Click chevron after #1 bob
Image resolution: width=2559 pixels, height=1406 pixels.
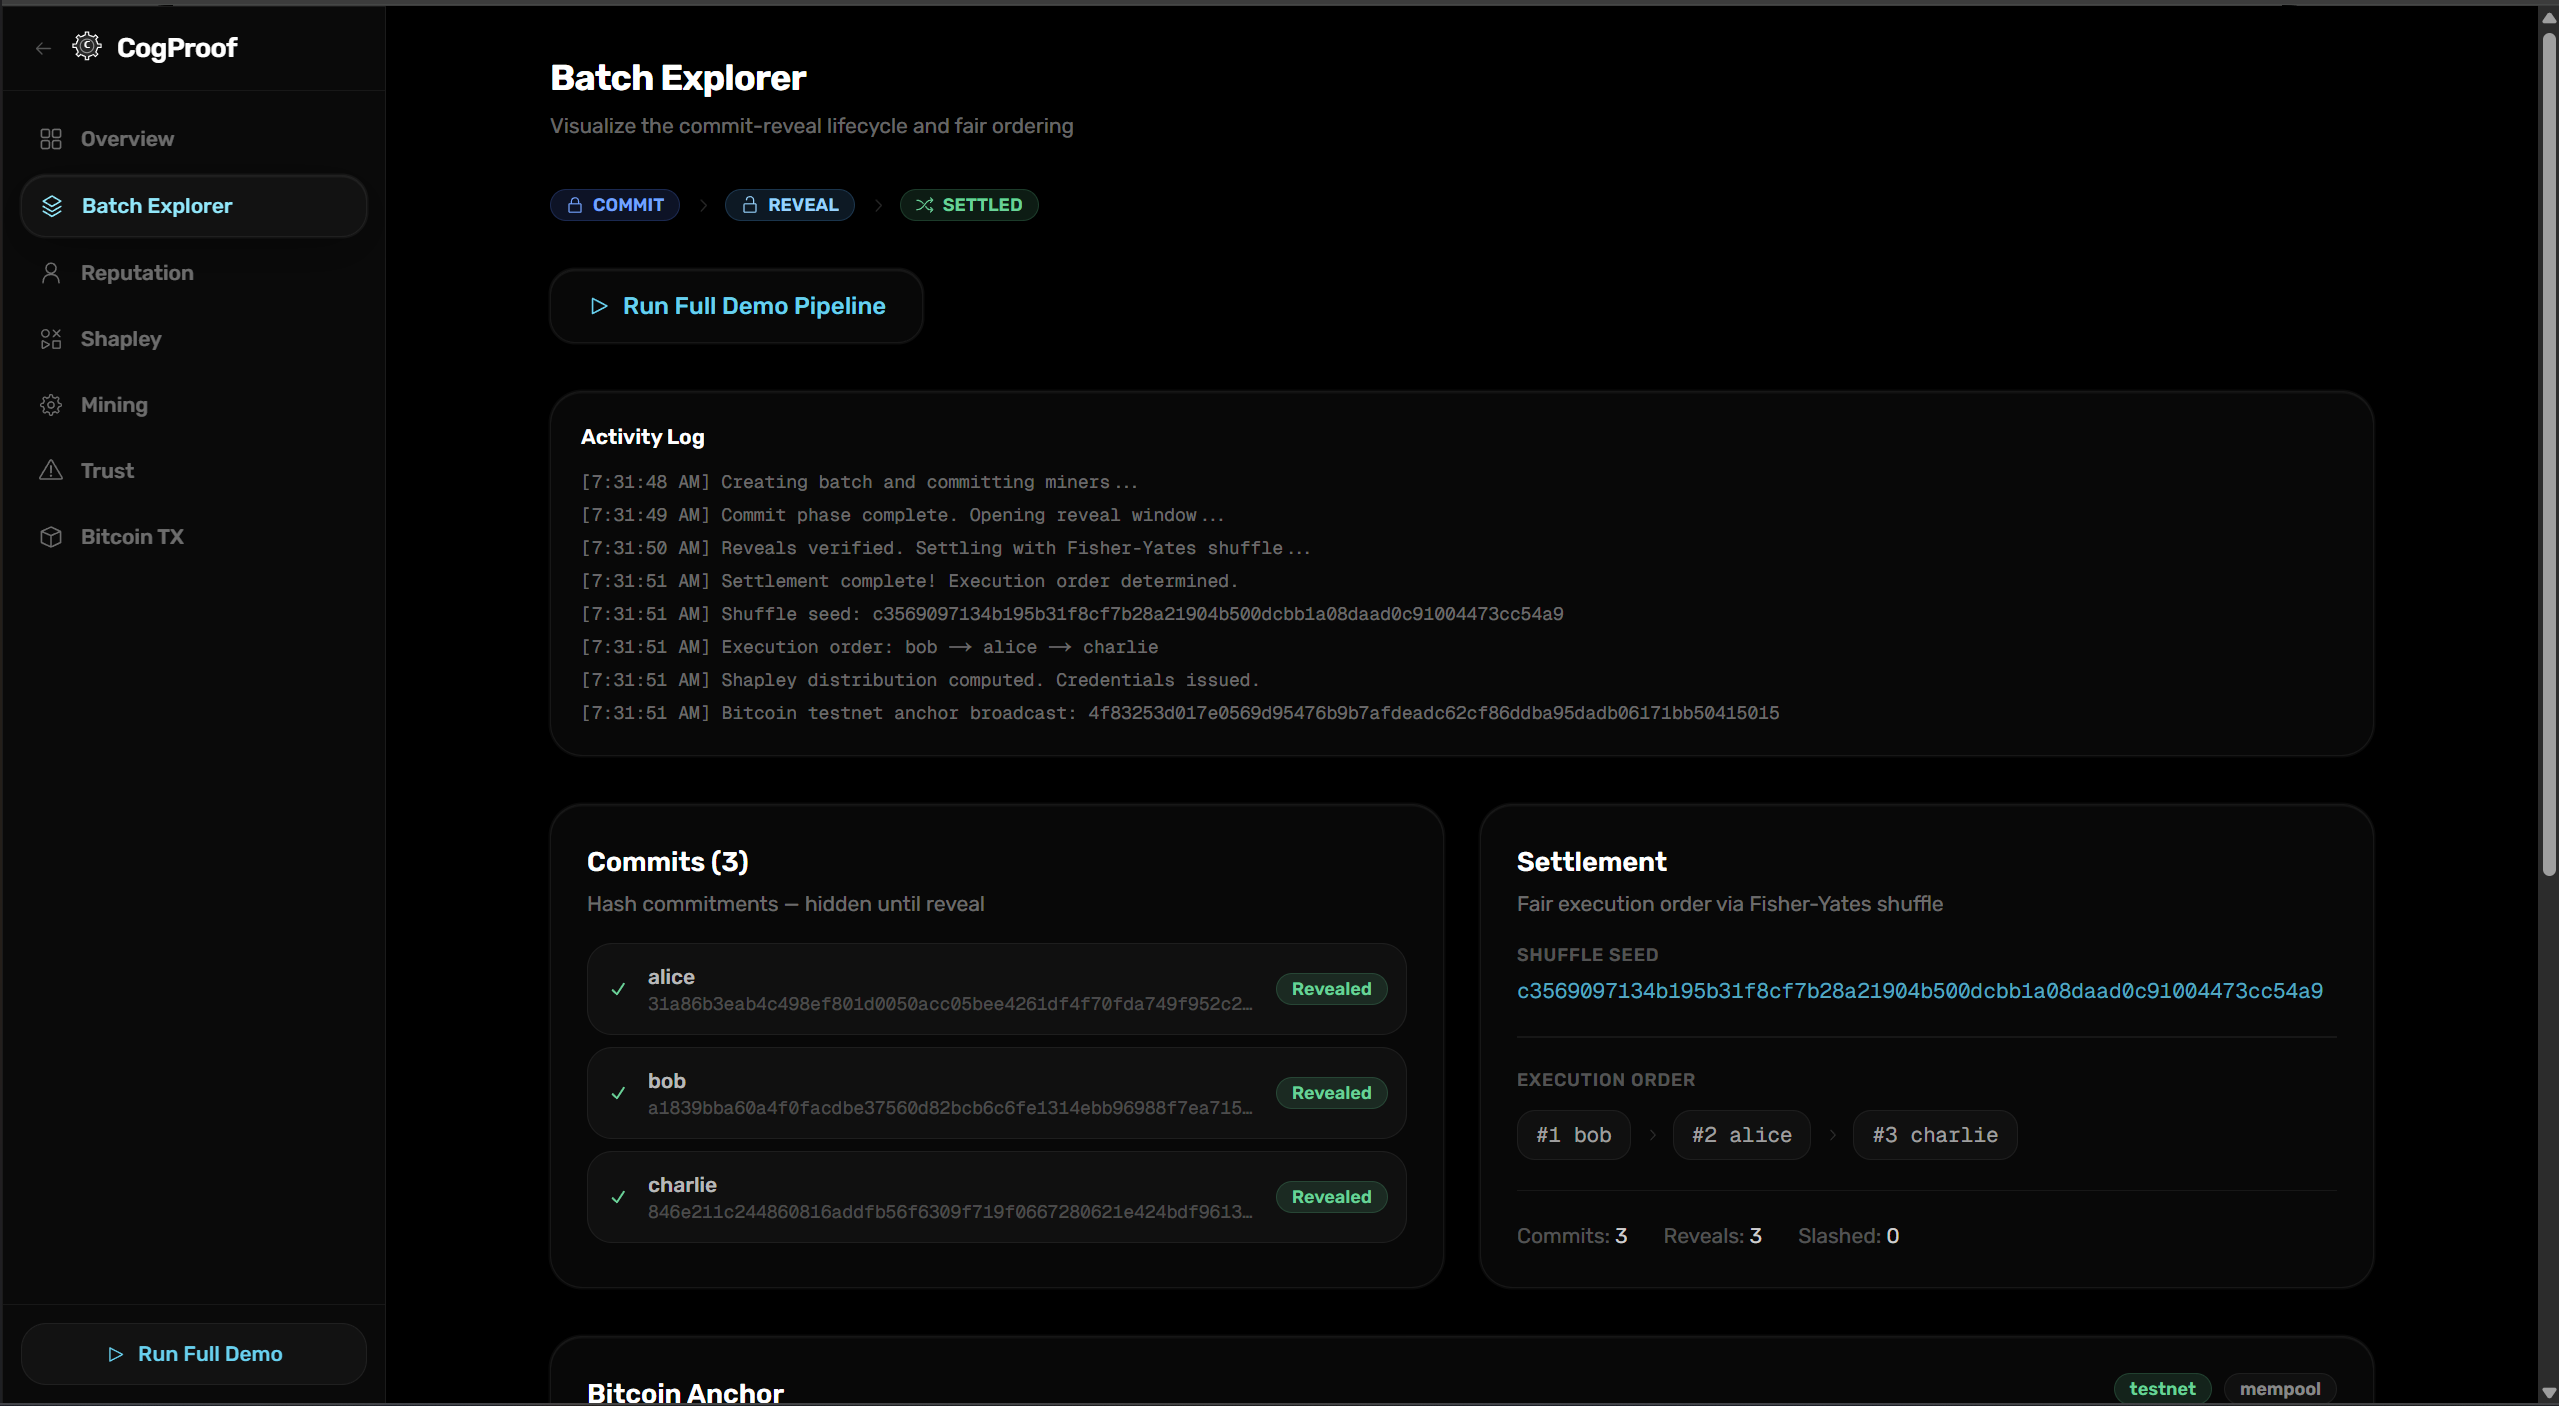(x=1652, y=1135)
